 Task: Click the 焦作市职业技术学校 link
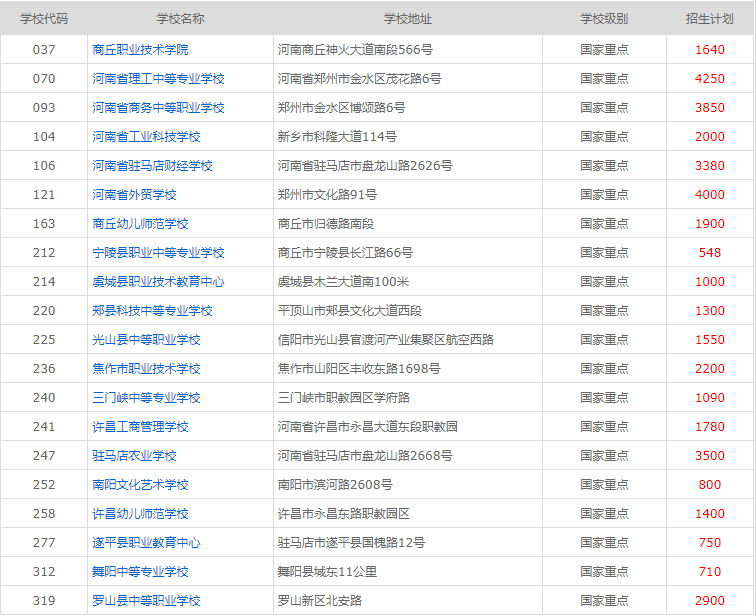point(146,368)
